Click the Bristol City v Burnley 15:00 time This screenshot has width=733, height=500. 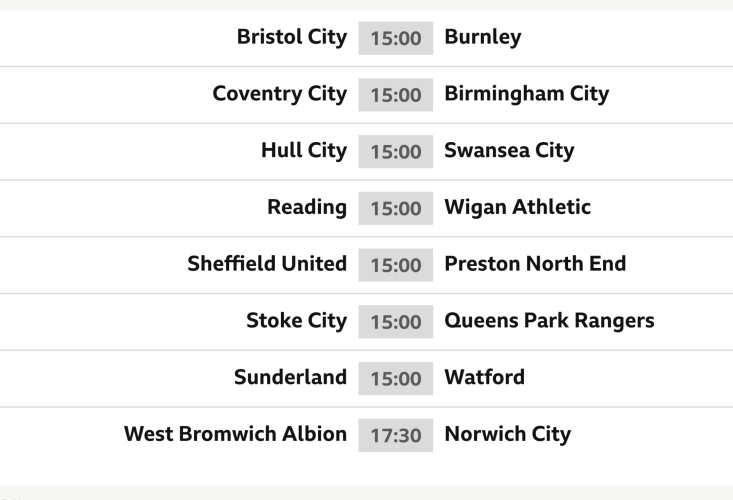coord(396,39)
